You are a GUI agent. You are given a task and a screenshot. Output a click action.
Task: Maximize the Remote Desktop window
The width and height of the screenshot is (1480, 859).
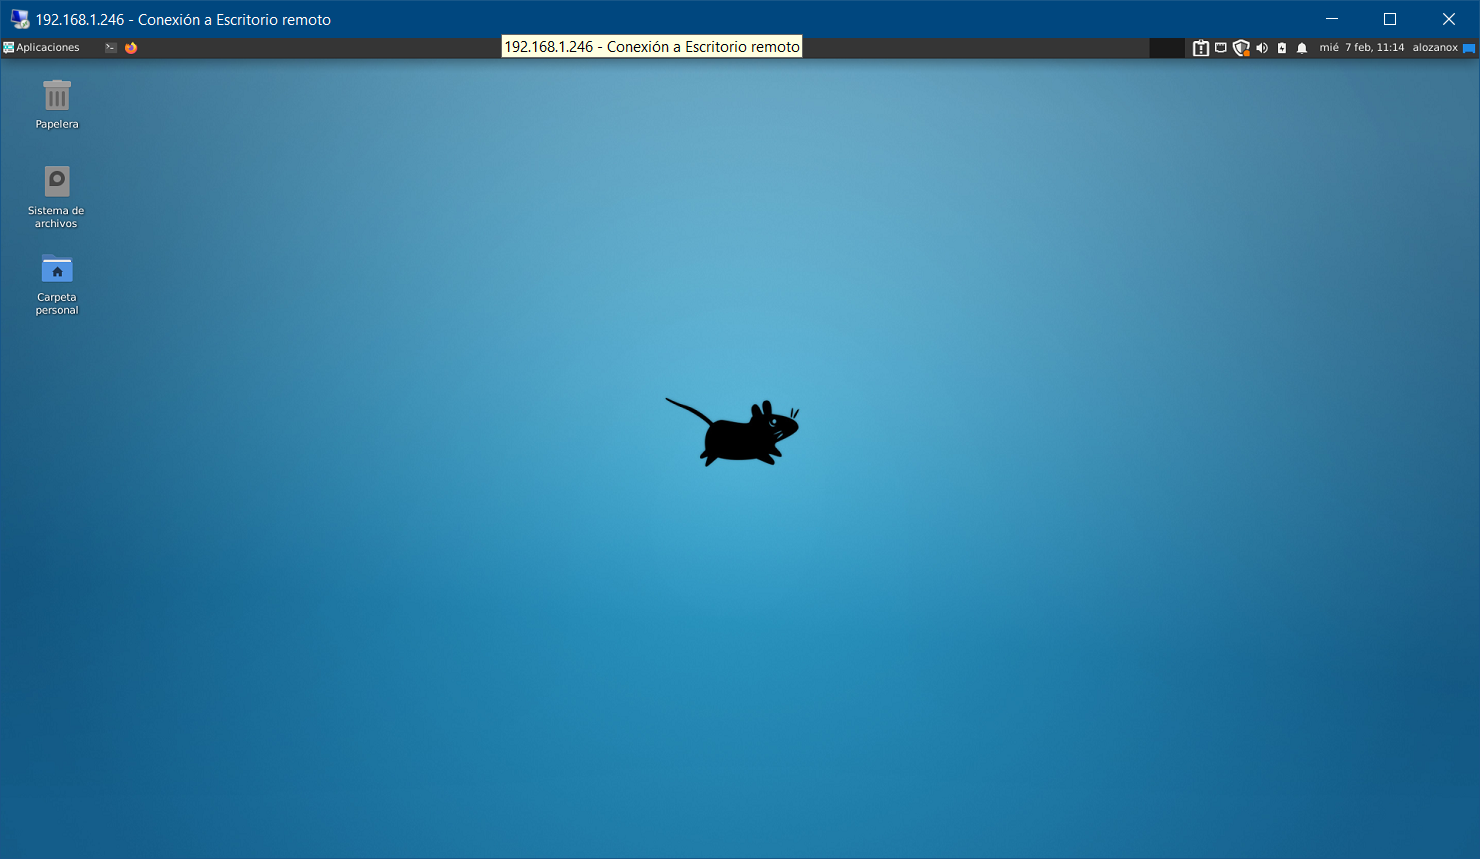[x=1389, y=19]
